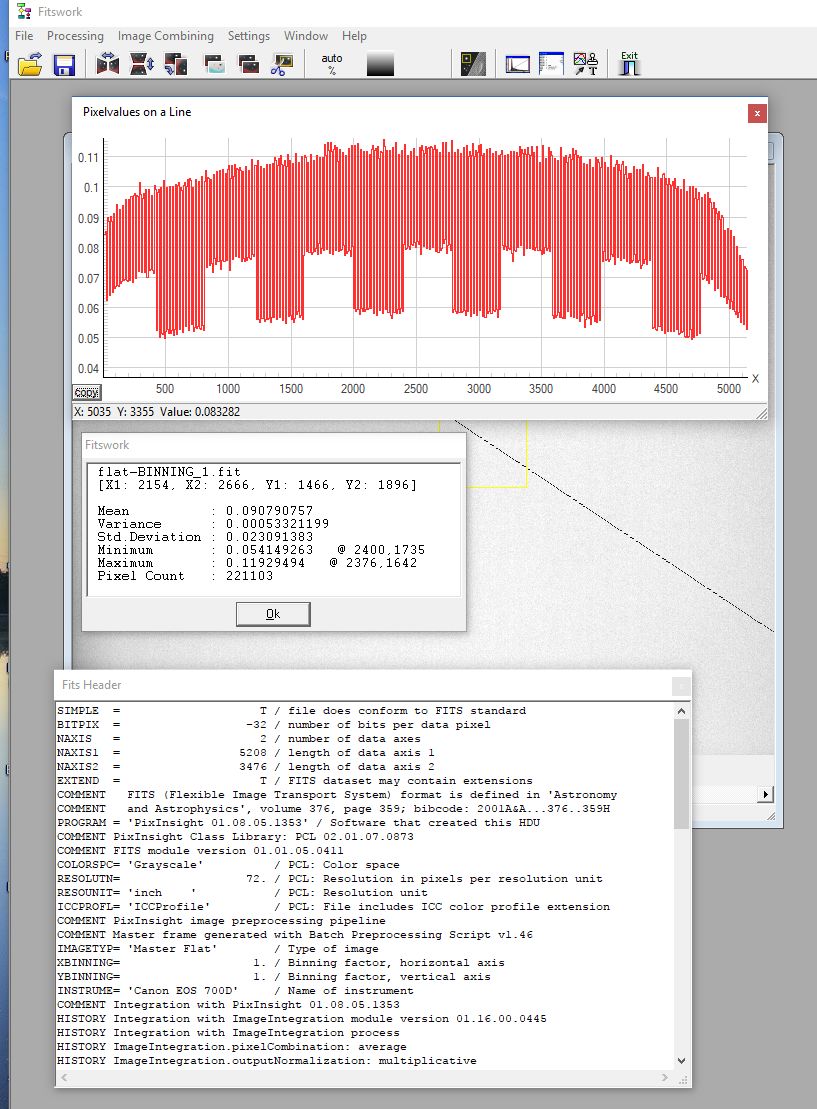Screen dimensions: 817x1109
Task: Save the image using the floppy disk icon
Action: point(64,65)
